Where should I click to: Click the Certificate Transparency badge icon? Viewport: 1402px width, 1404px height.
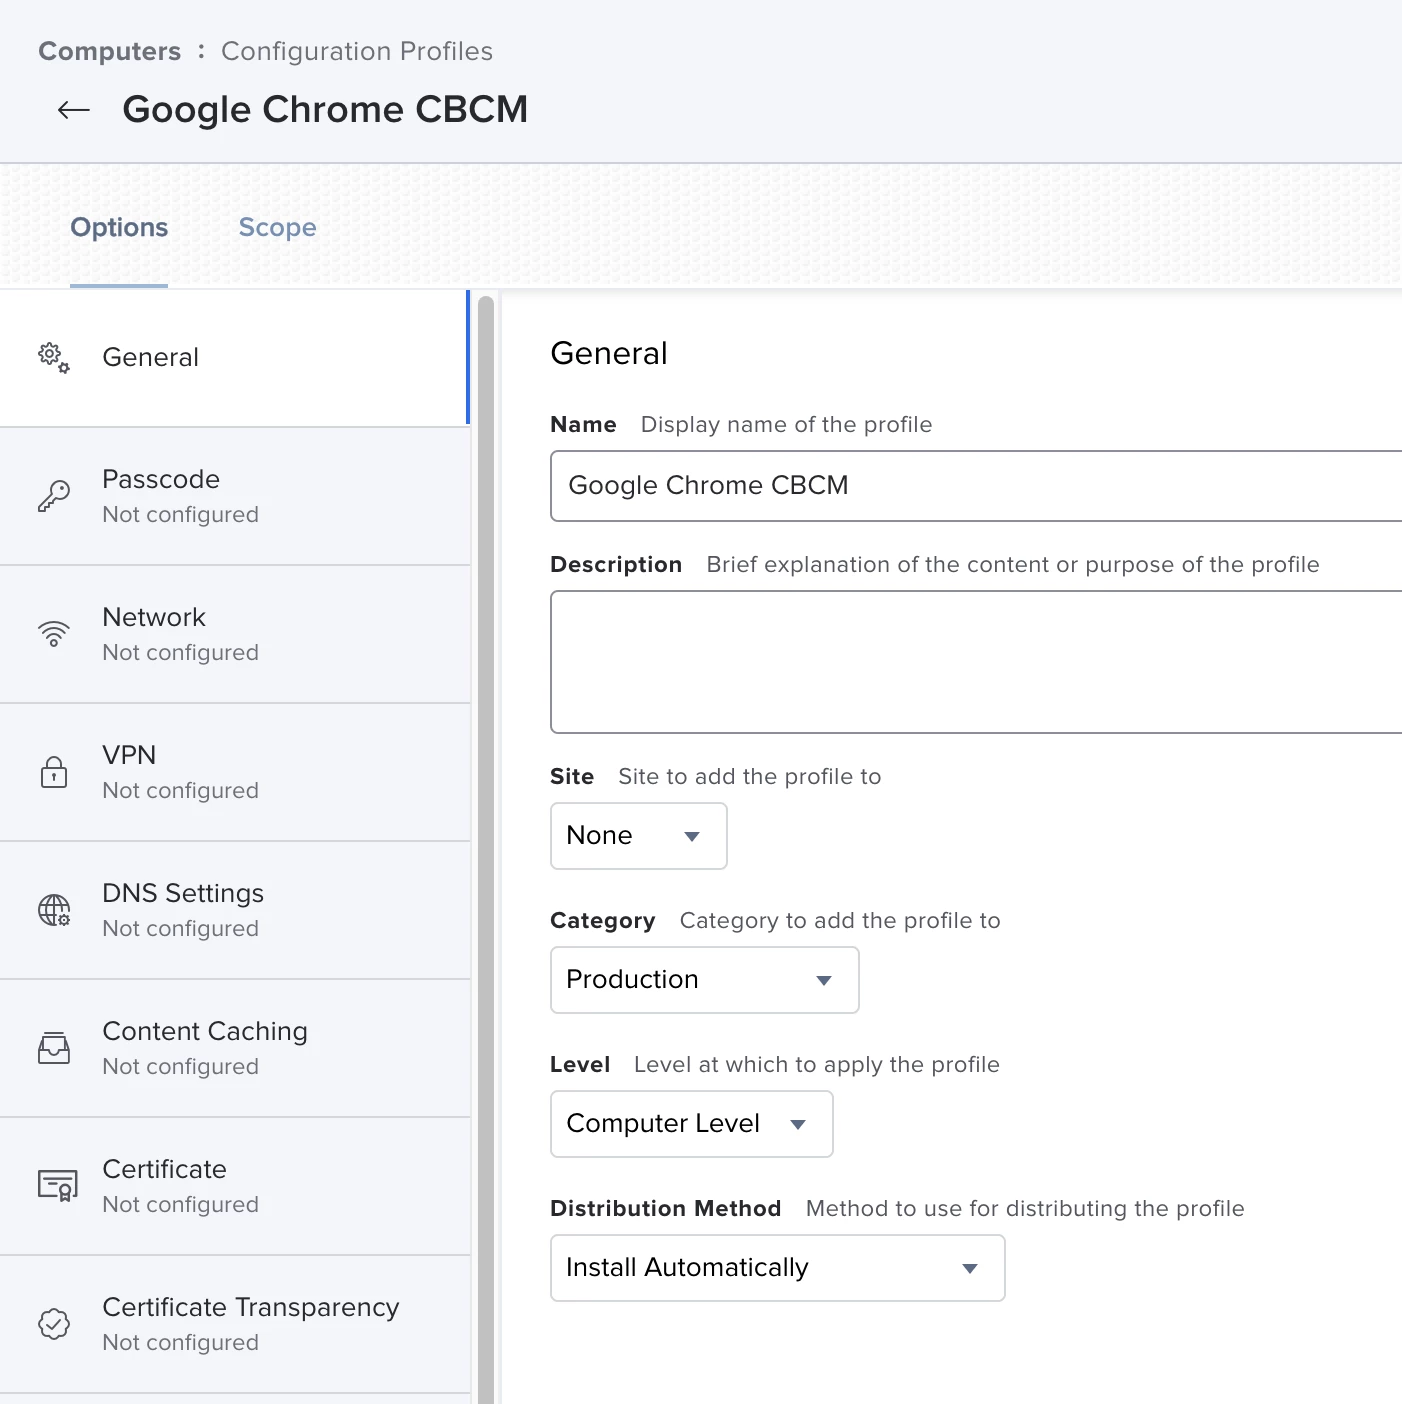point(54,1324)
